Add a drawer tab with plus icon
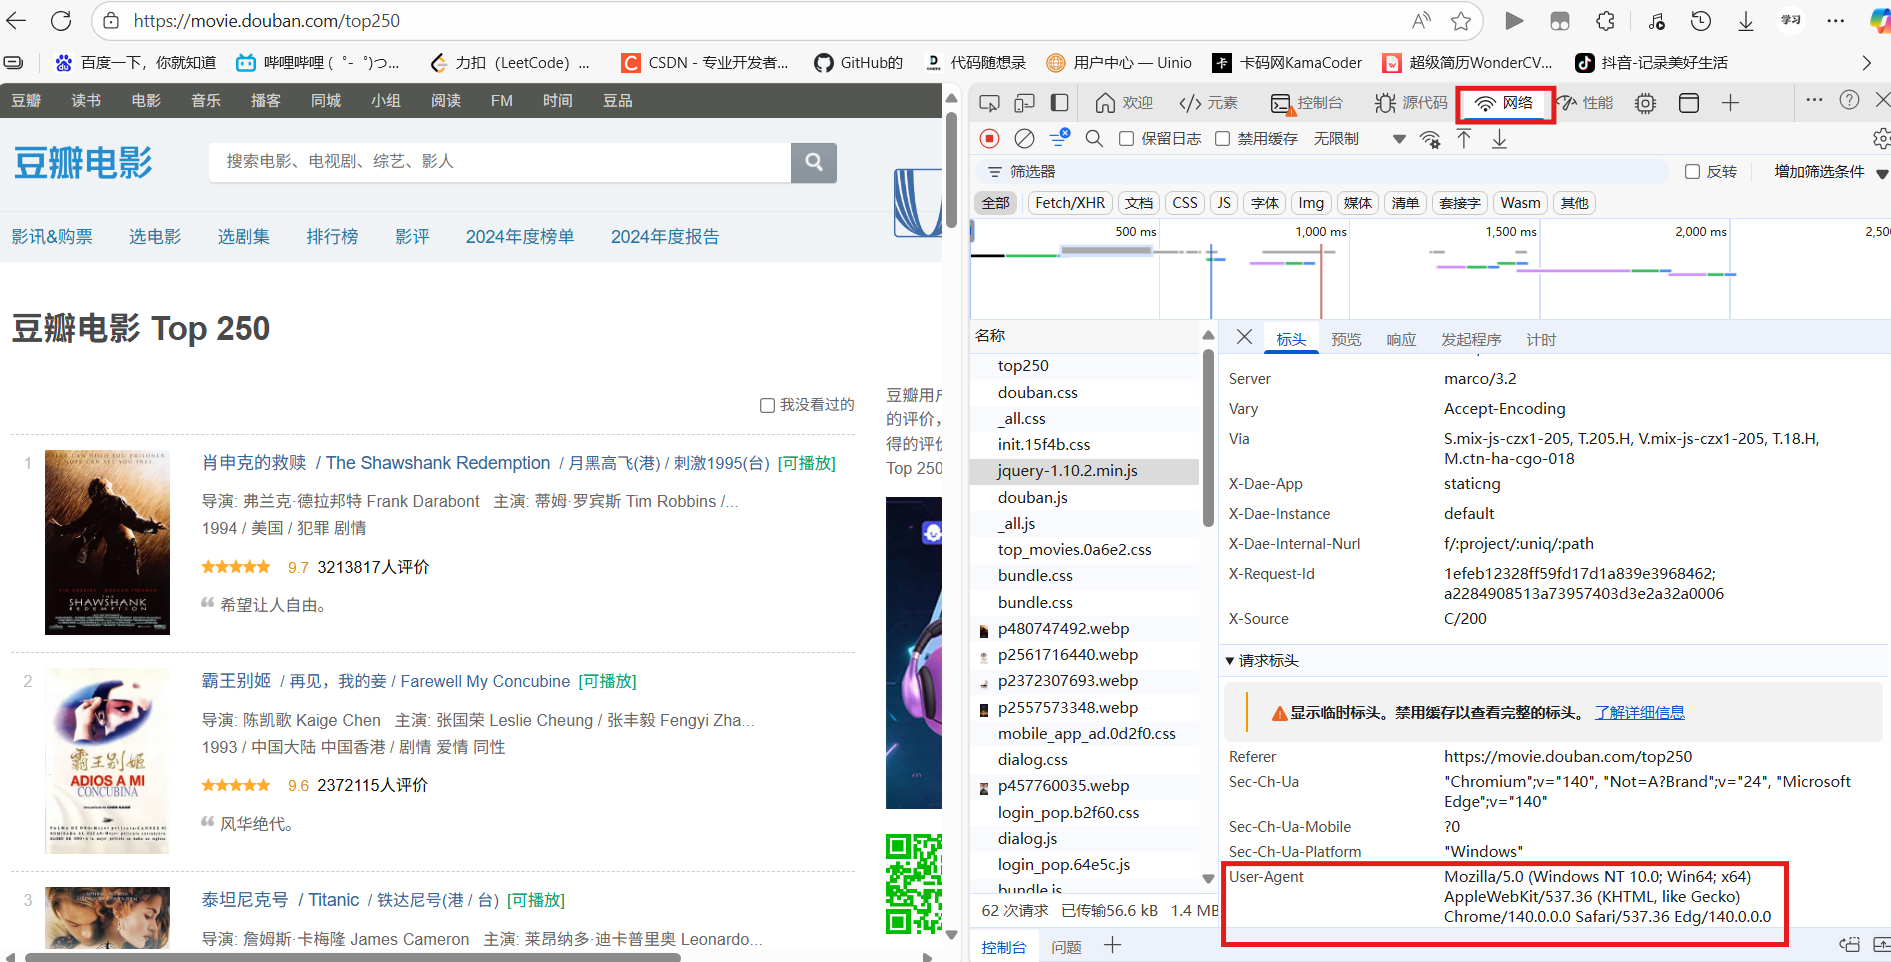Image resolution: width=1891 pixels, height=962 pixels. (x=1112, y=946)
